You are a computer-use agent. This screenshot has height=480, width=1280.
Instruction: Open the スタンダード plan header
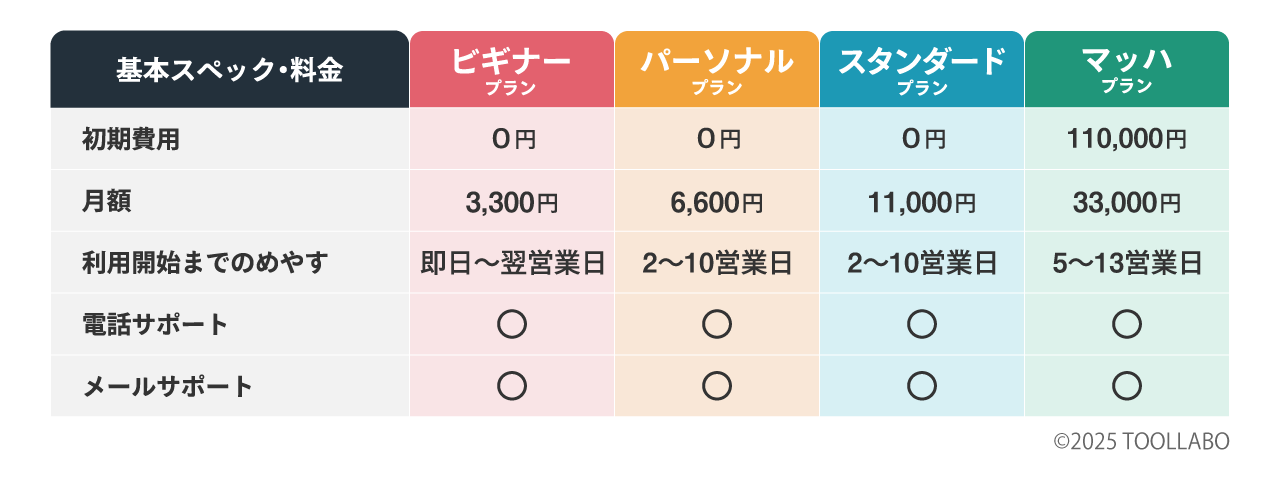click(922, 69)
